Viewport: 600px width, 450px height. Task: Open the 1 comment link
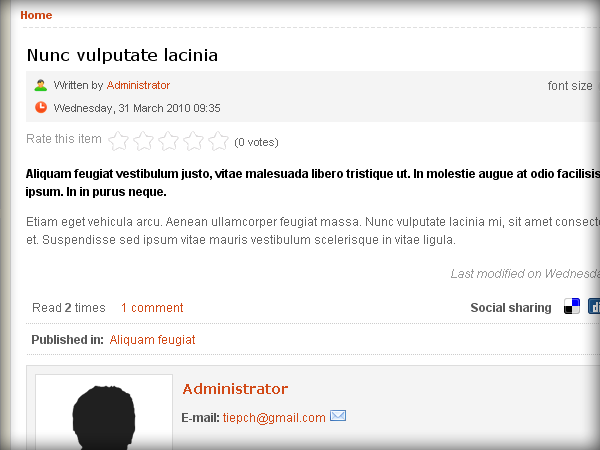[x=152, y=308]
